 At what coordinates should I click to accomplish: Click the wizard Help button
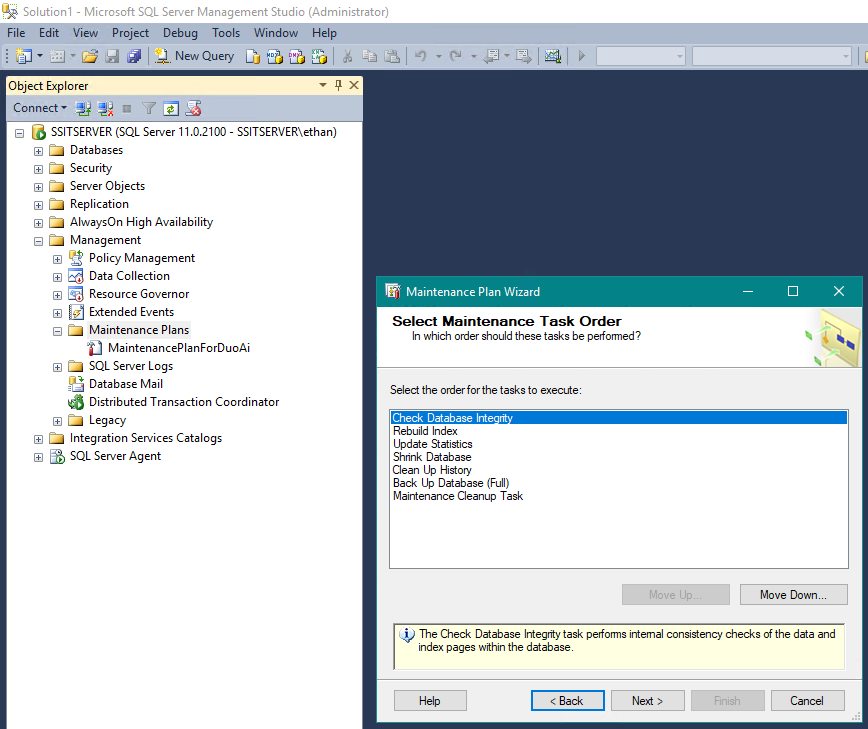(430, 701)
